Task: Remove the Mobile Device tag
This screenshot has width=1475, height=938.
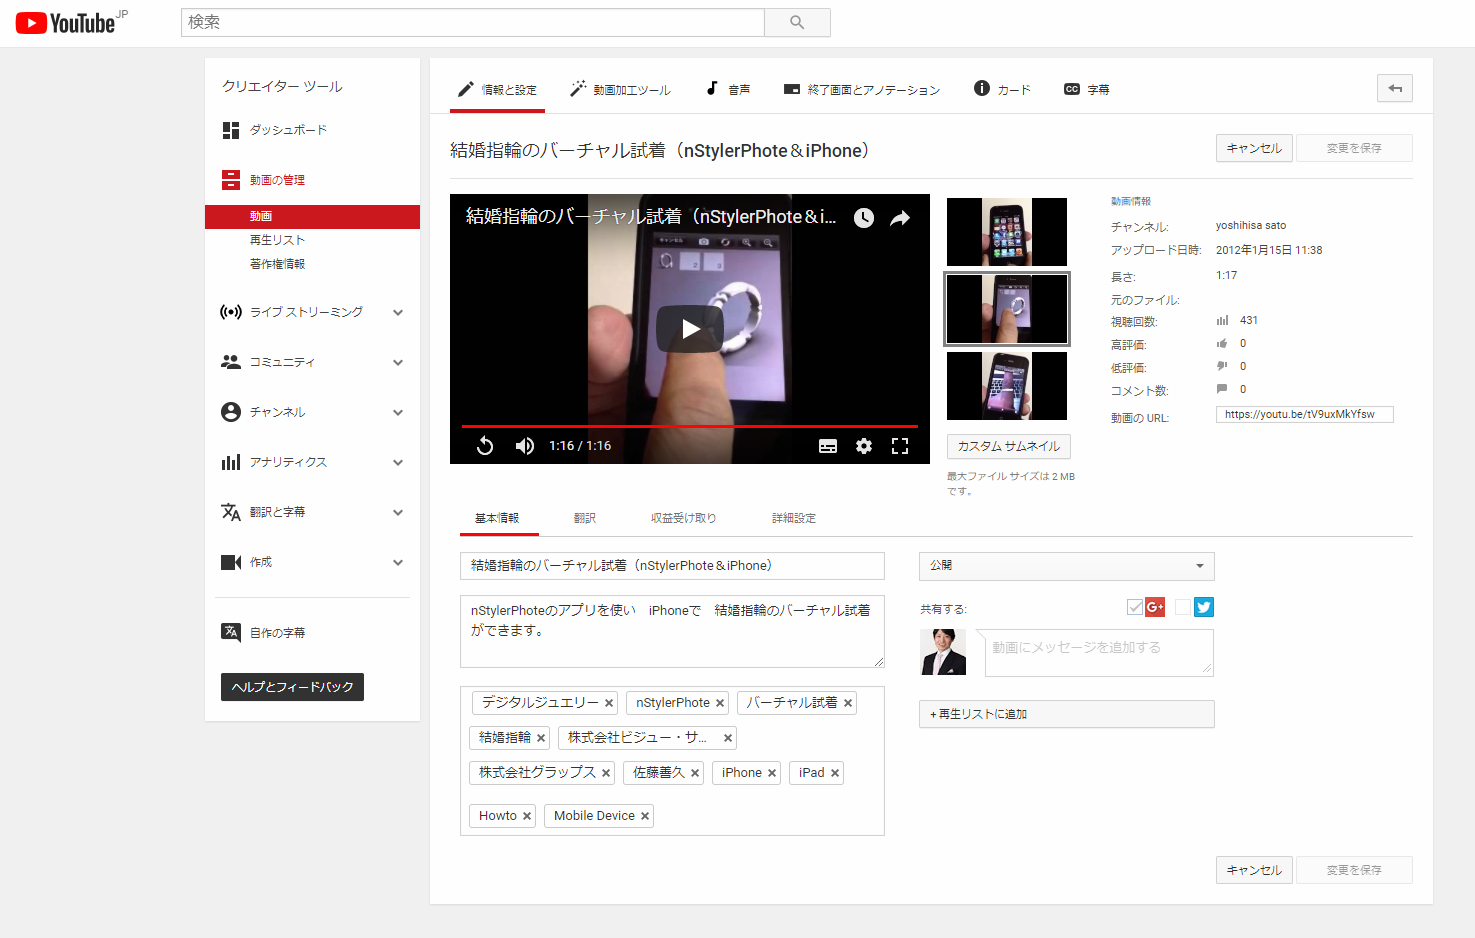Action: click(x=644, y=816)
